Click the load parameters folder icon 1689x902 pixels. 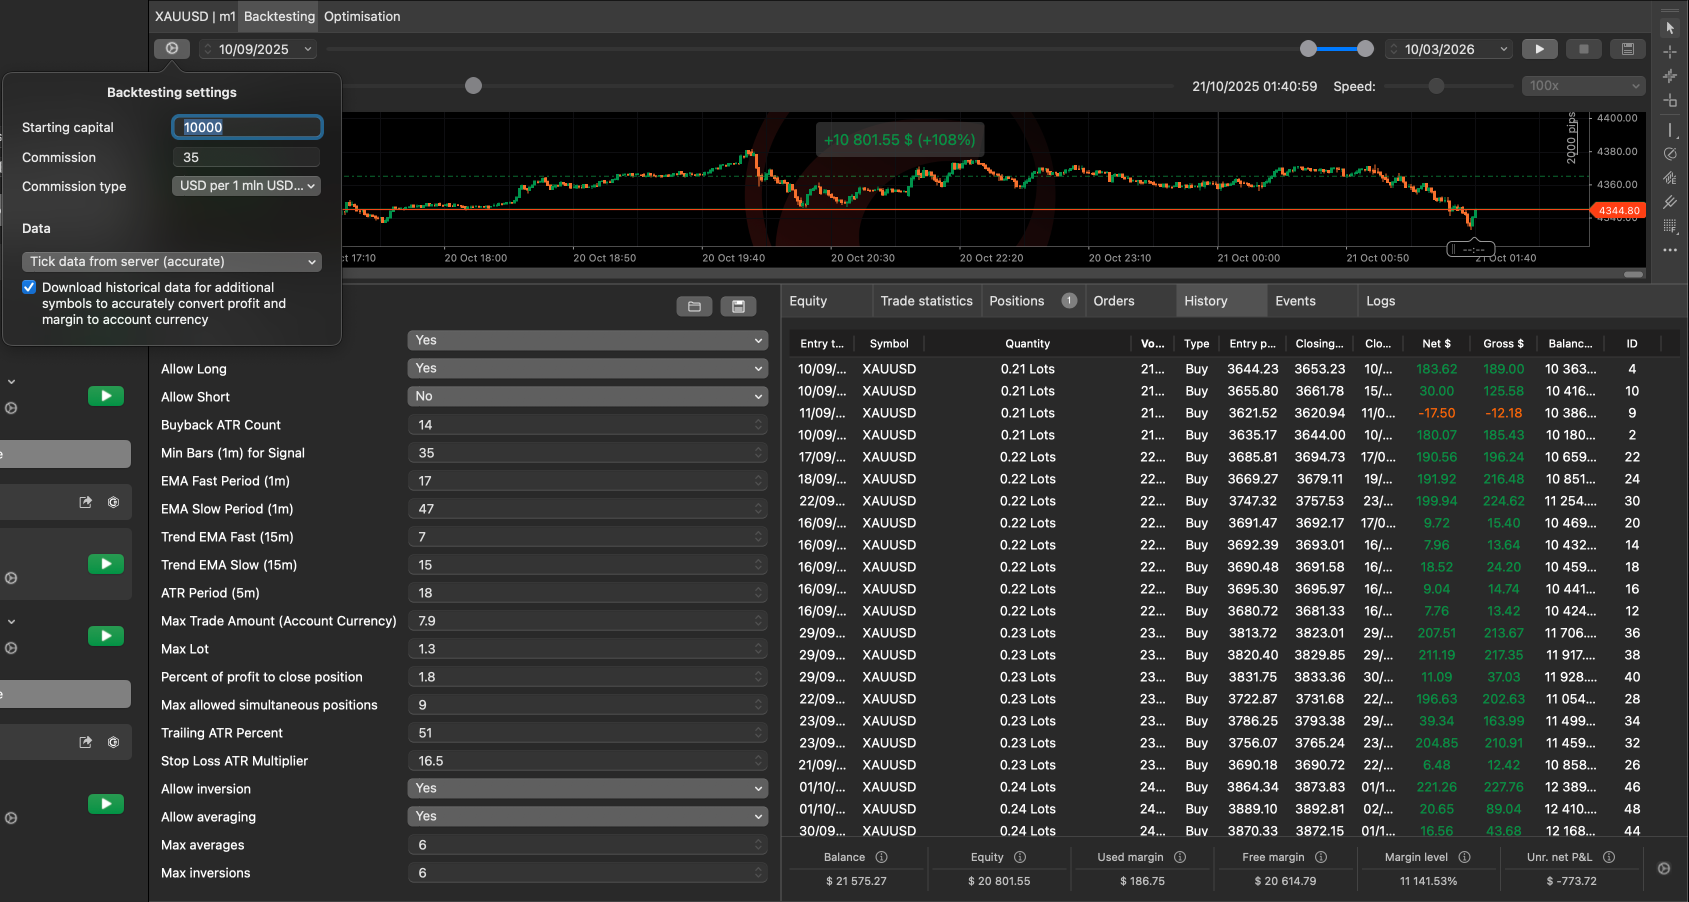(694, 306)
